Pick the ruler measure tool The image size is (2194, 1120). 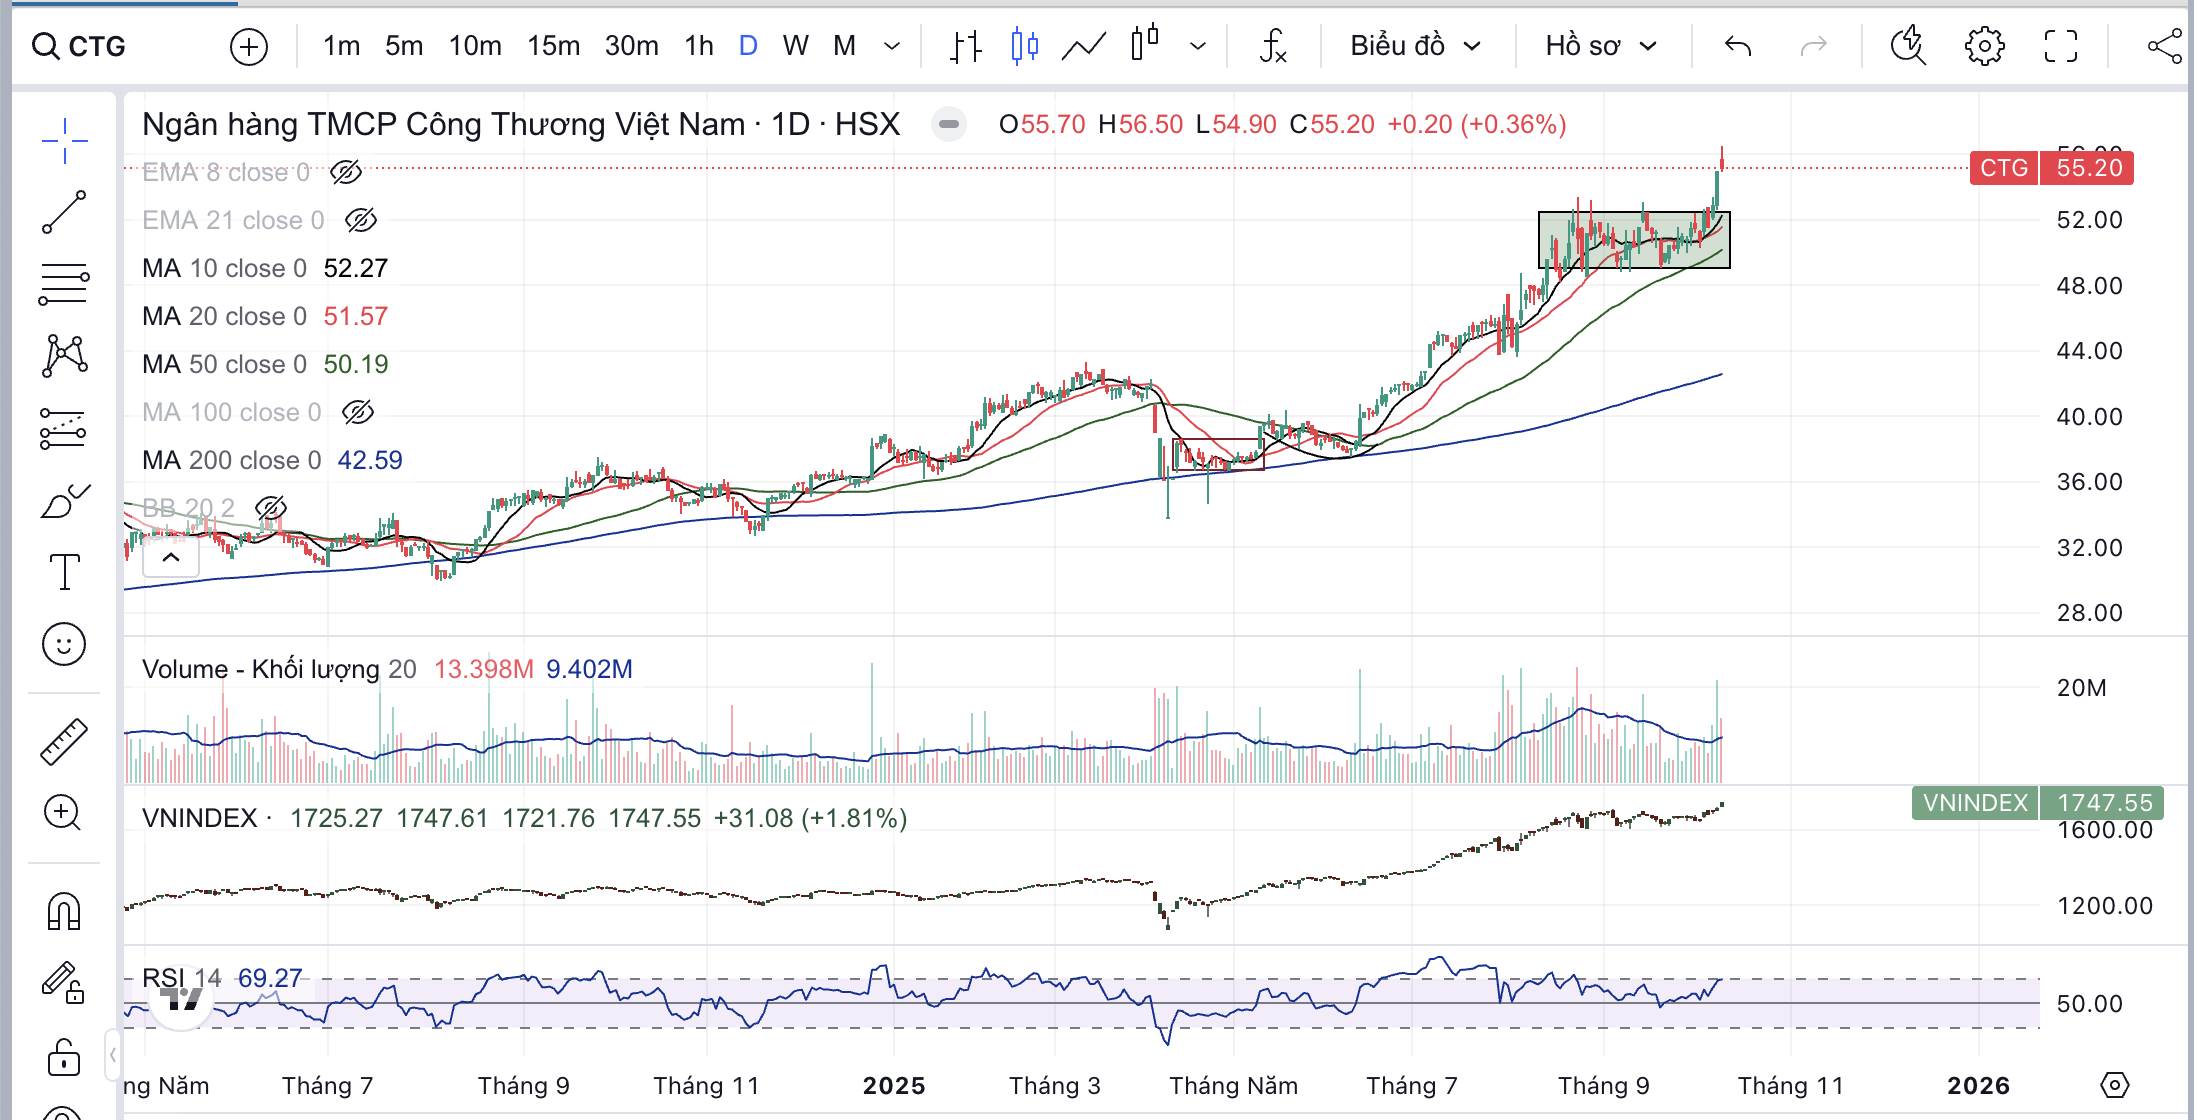click(64, 742)
